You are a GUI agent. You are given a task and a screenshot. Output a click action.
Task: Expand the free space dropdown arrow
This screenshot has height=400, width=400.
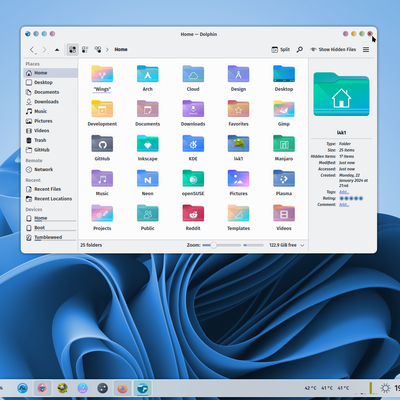pos(302,245)
